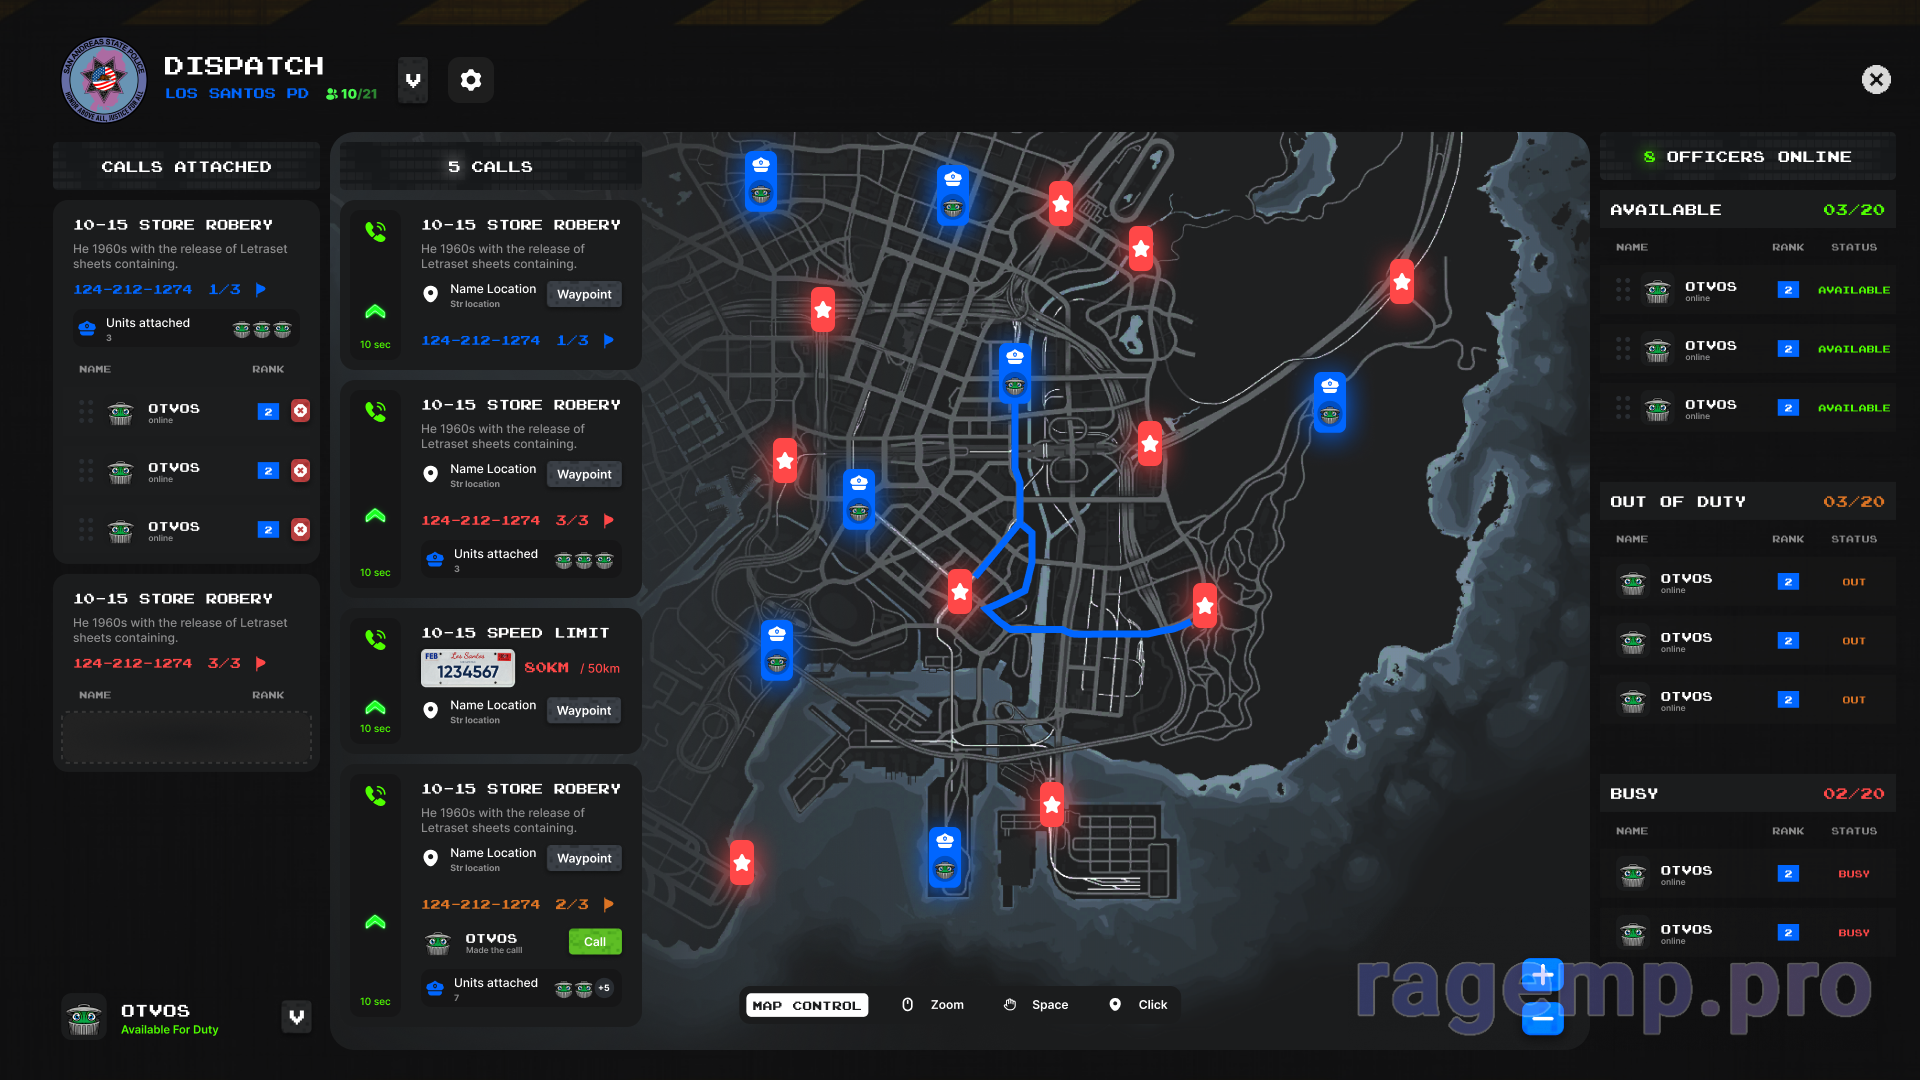Viewport: 1920px width, 1080px height.
Task: Click the Click pin control hint
Action: pos(1139,1005)
